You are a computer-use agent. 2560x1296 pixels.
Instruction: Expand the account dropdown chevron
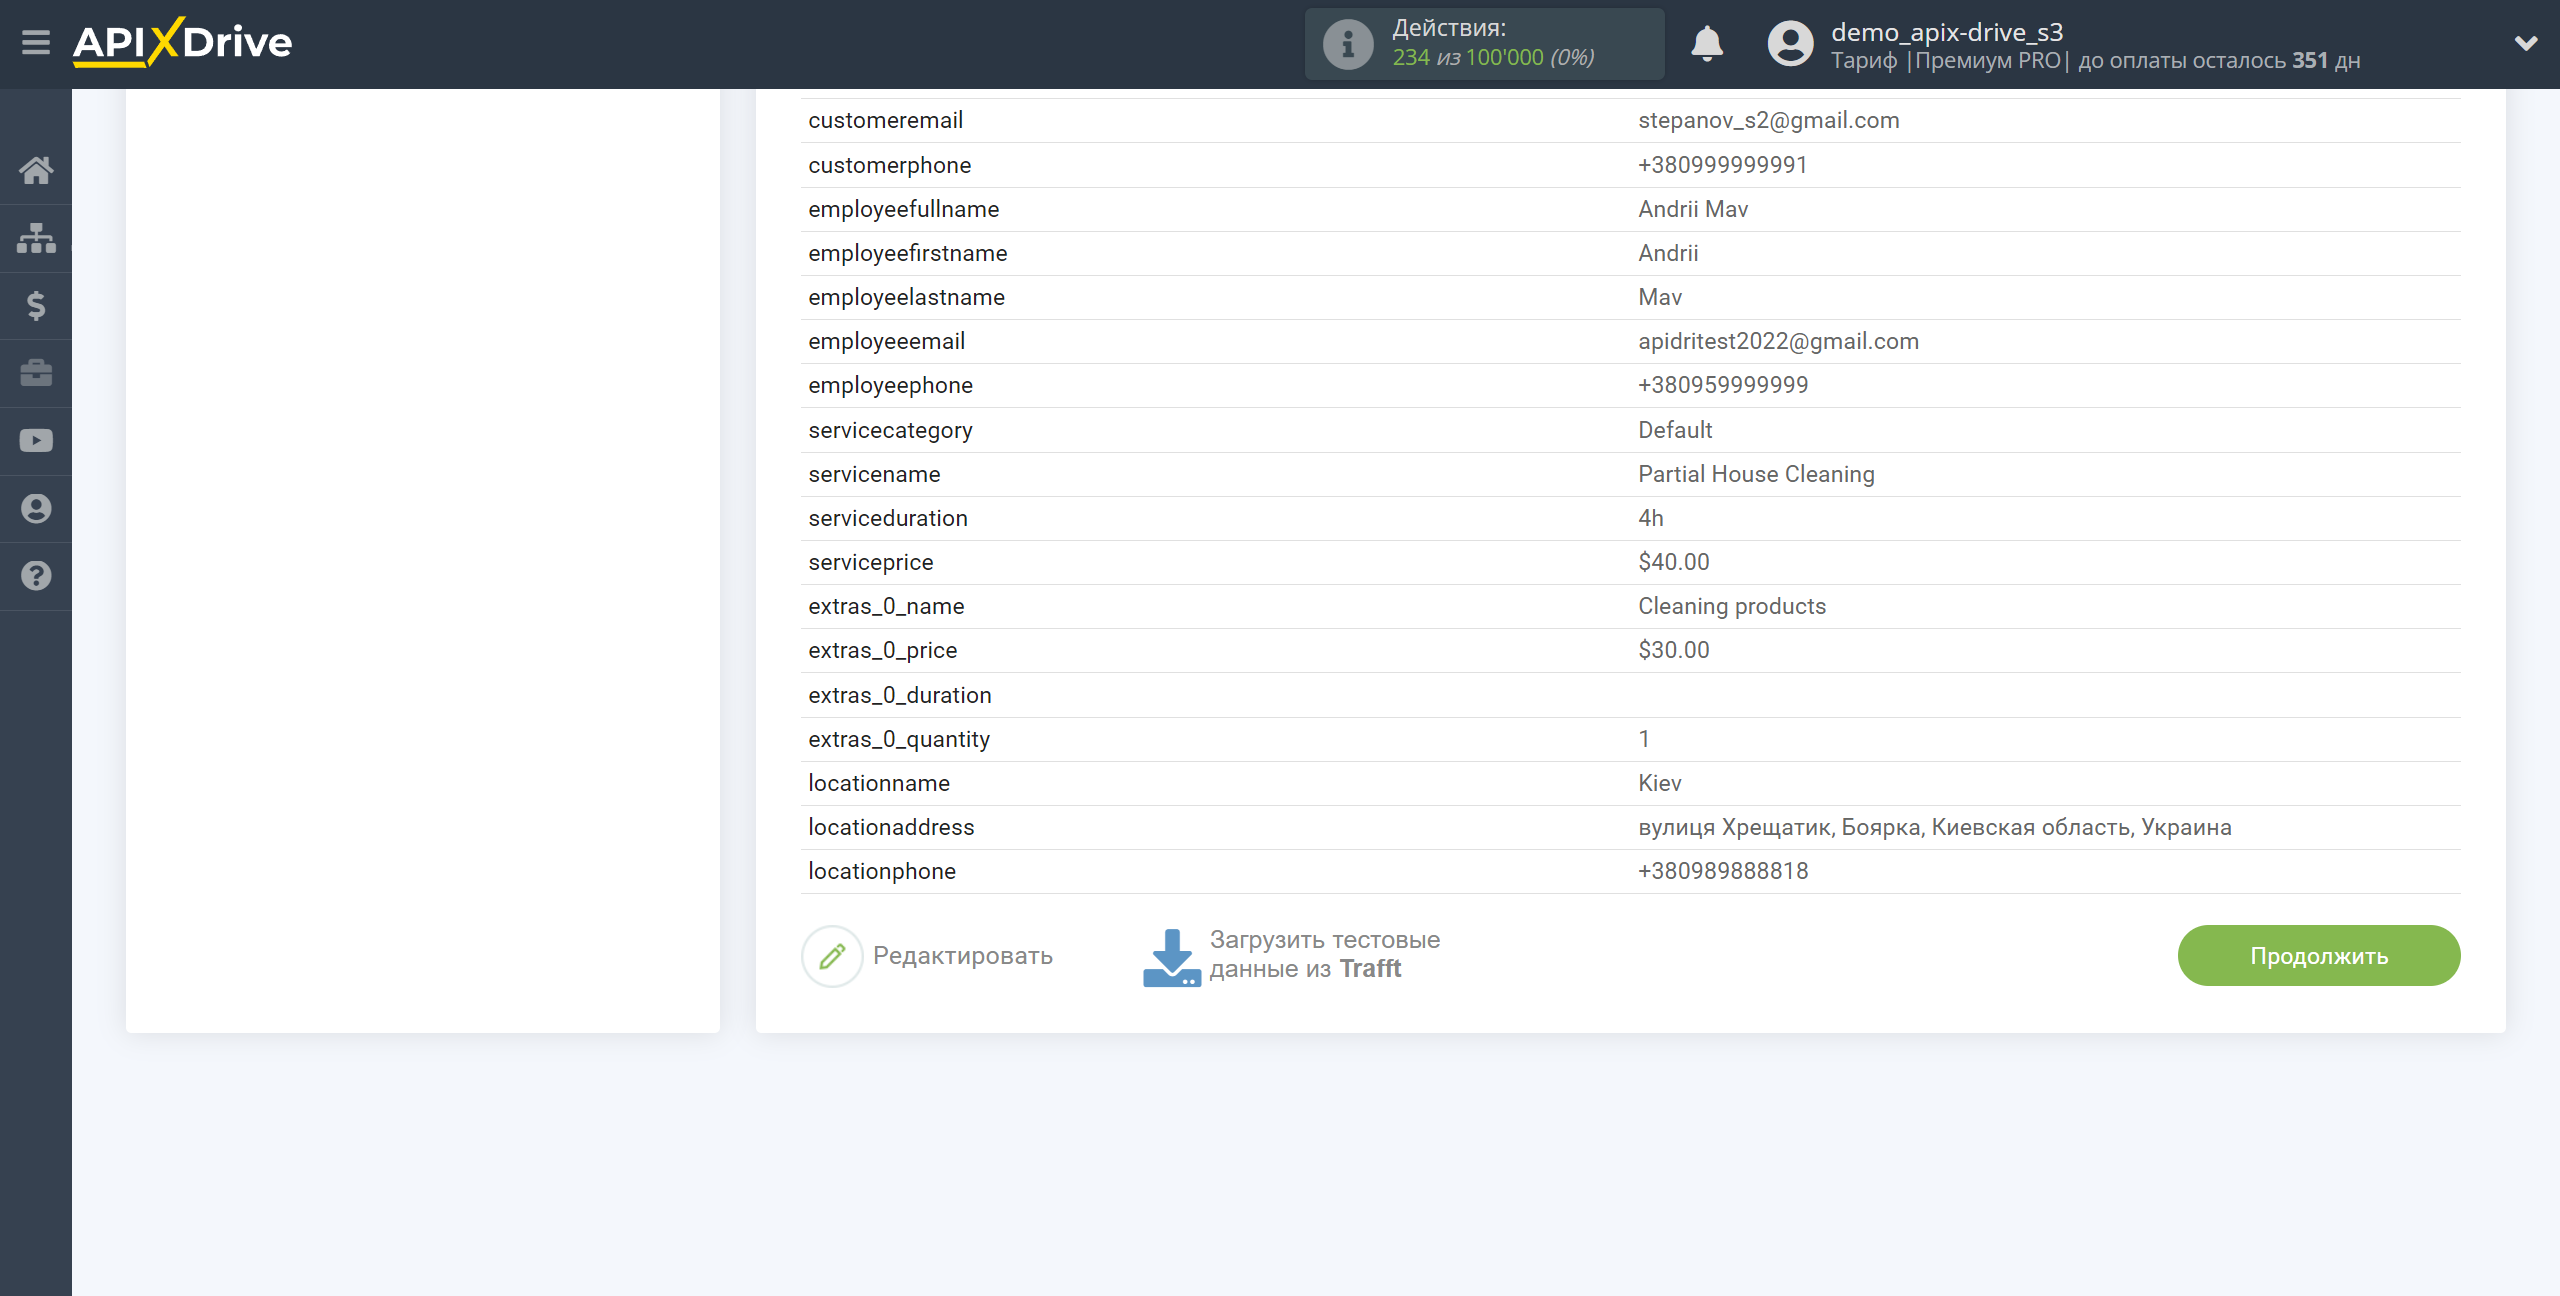tap(2526, 43)
